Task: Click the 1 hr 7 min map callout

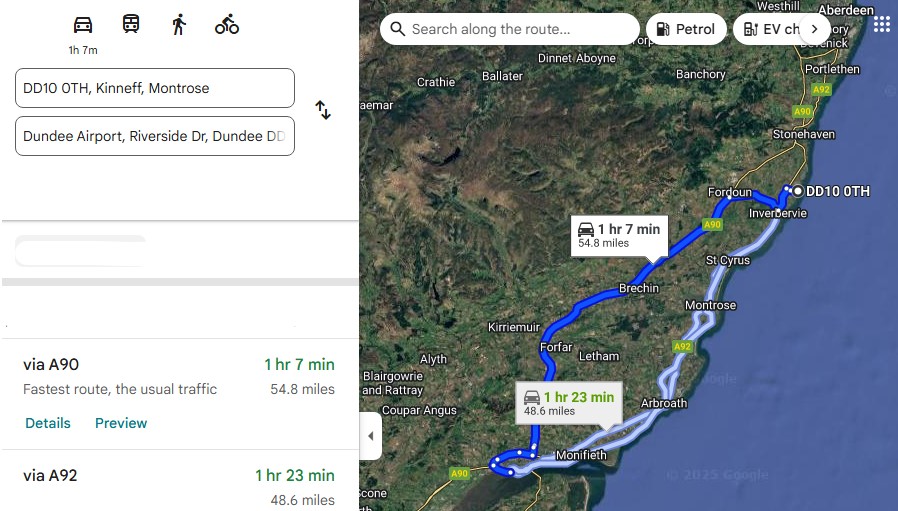Action: (618, 235)
